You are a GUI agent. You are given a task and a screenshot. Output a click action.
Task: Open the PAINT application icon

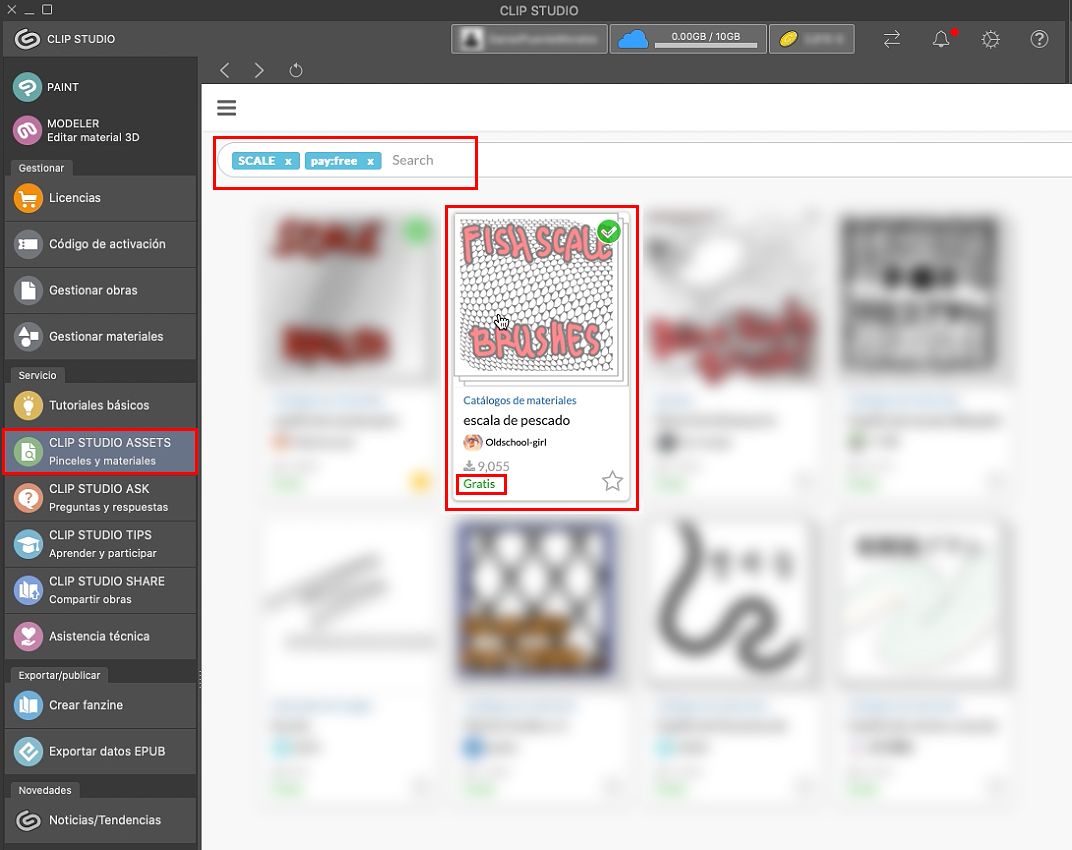pyautogui.click(x=27, y=87)
